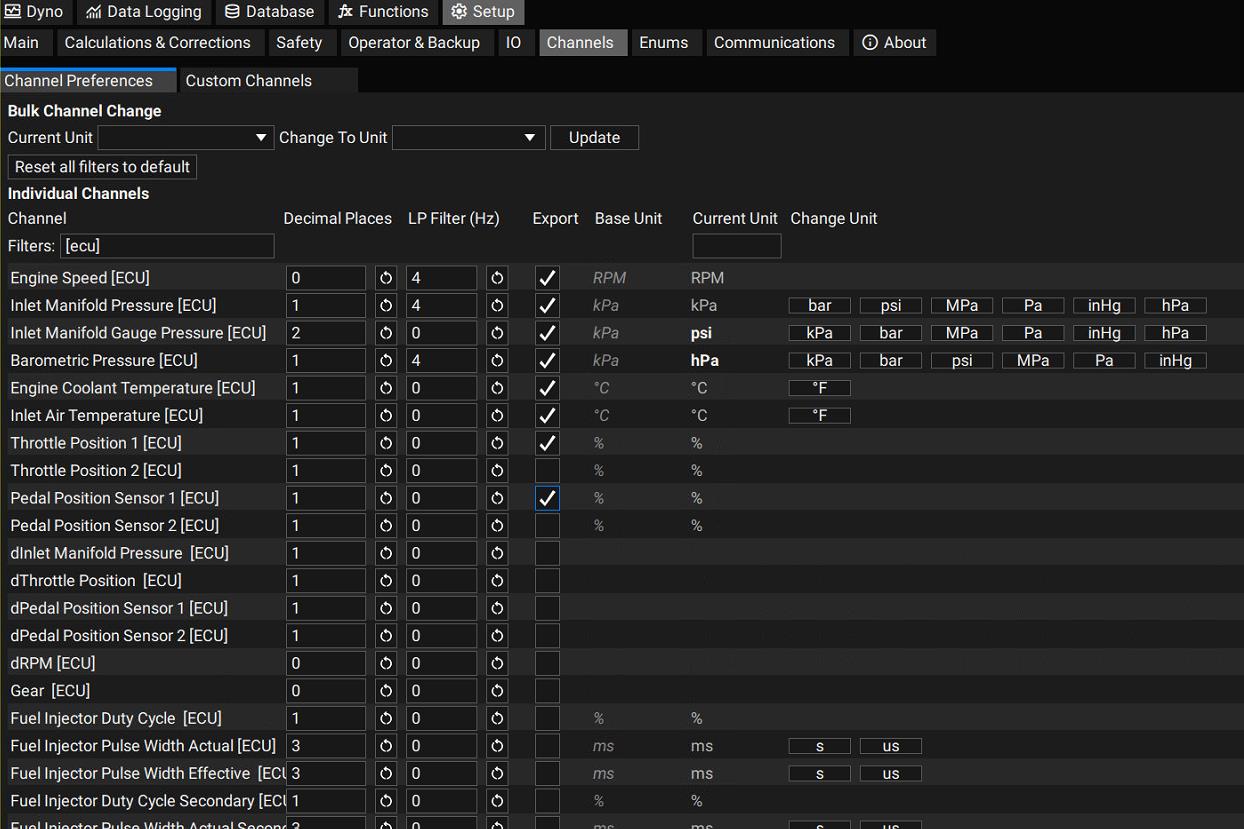Uncheck Export for Barometric Pressure [ECU]
This screenshot has height=829, width=1244.
tap(547, 360)
